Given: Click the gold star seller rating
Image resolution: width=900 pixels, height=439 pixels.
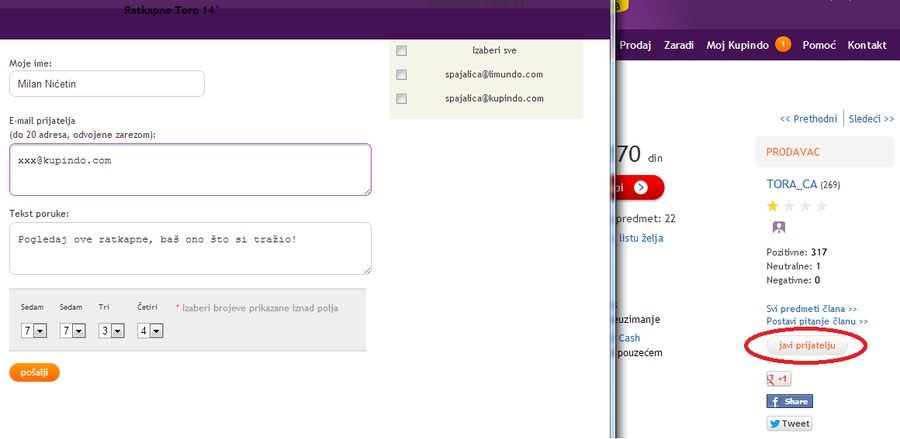Looking at the screenshot, I should tap(773, 206).
